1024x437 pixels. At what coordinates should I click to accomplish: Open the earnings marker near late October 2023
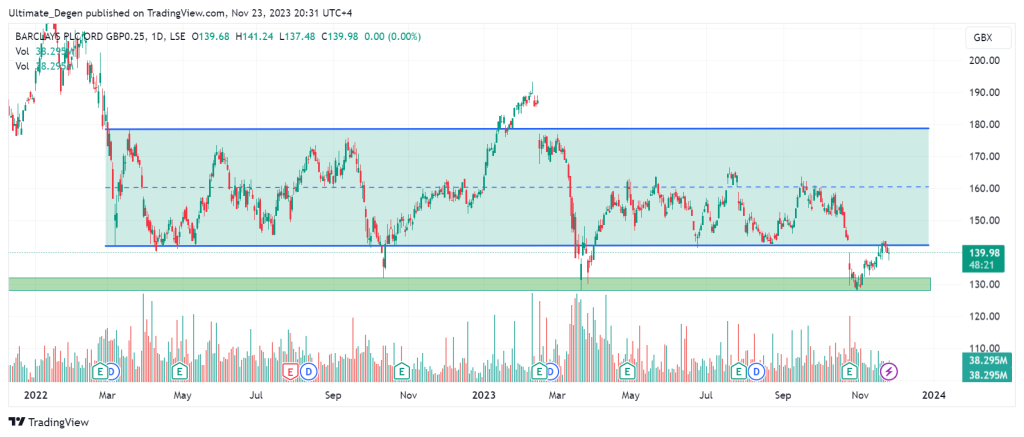point(850,372)
